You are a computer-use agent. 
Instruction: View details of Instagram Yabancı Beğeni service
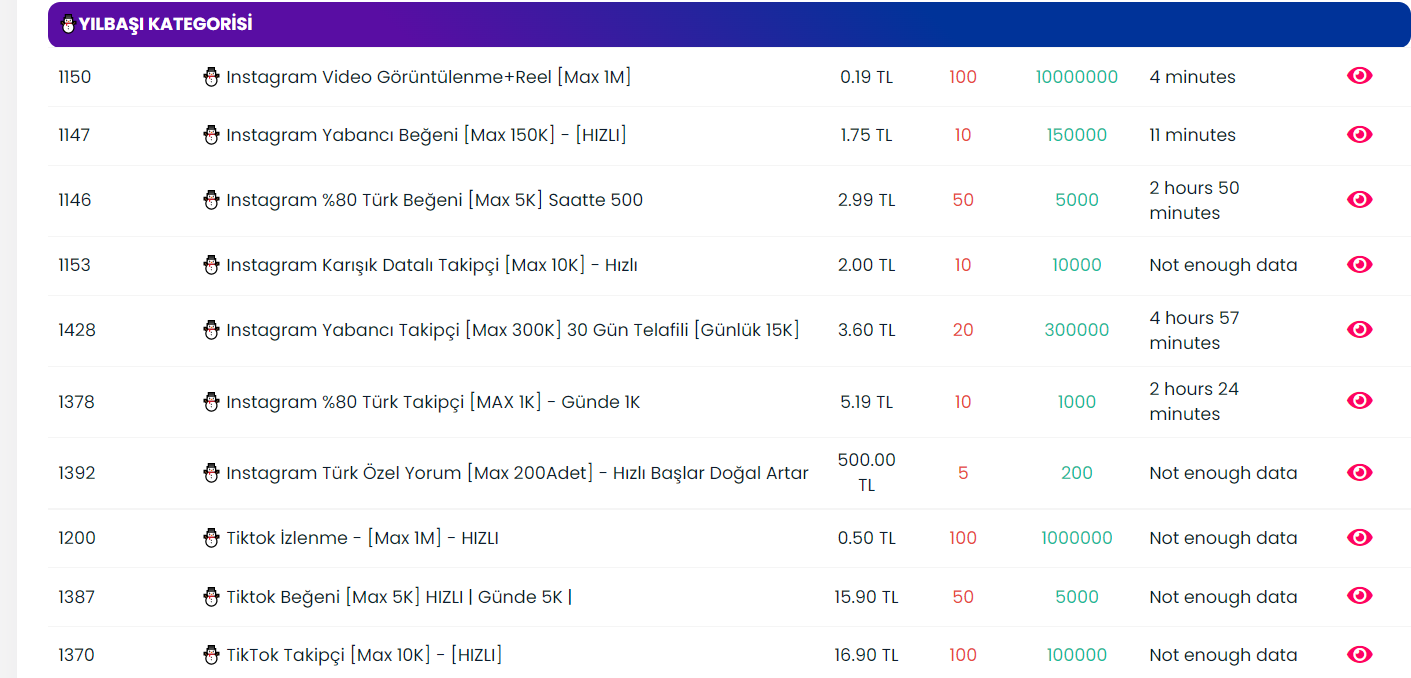click(x=1359, y=135)
